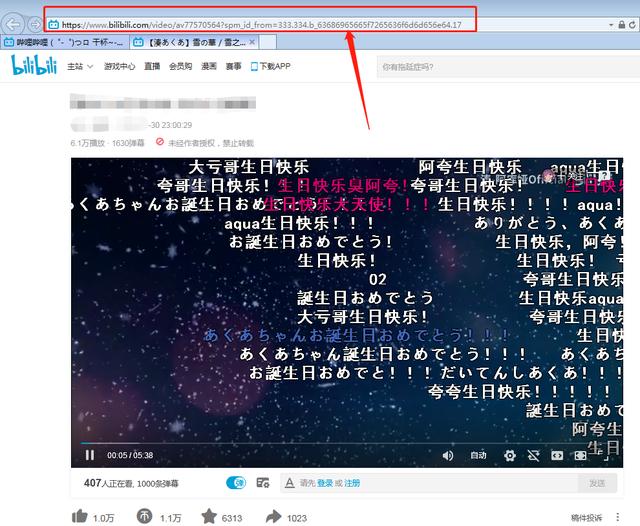The width and height of the screenshot is (640, 526).
Task: Give a coin to the video
Action: [x=144, y=516]
